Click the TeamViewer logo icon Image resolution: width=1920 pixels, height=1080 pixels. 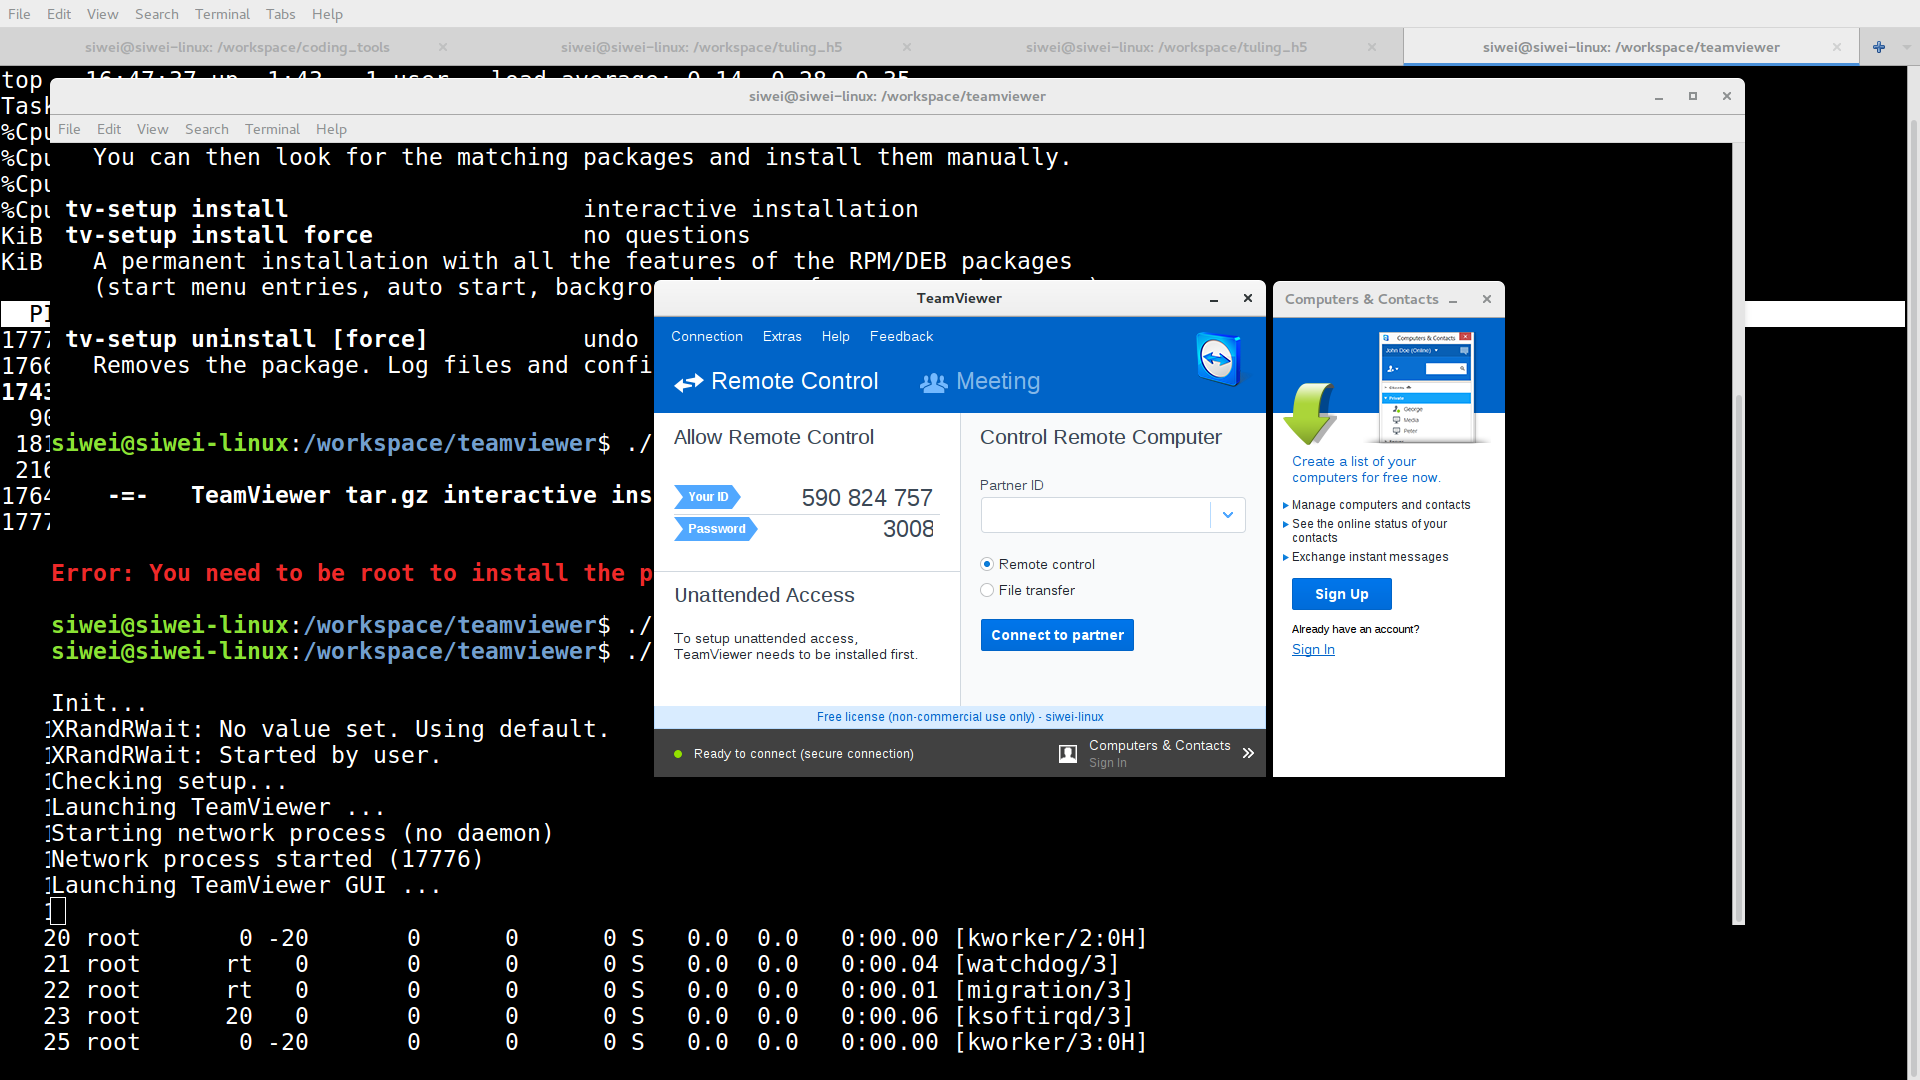(x=1218, y=358)
